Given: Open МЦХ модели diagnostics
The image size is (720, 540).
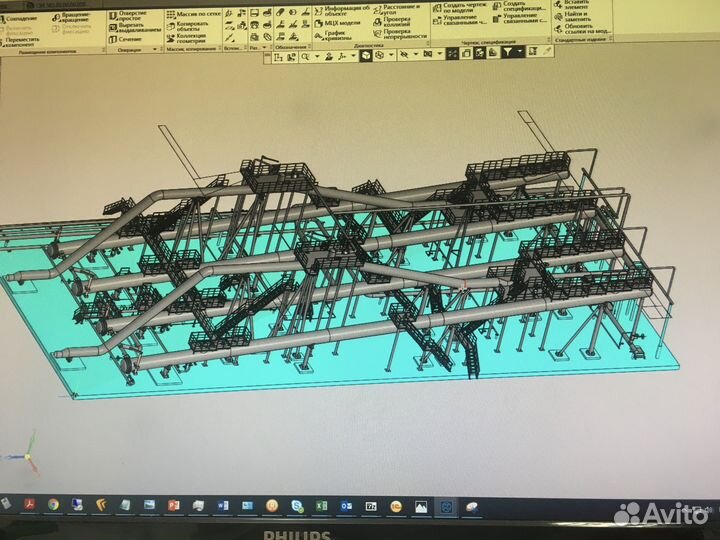Looking at the screenshot, I should point(338,23).
